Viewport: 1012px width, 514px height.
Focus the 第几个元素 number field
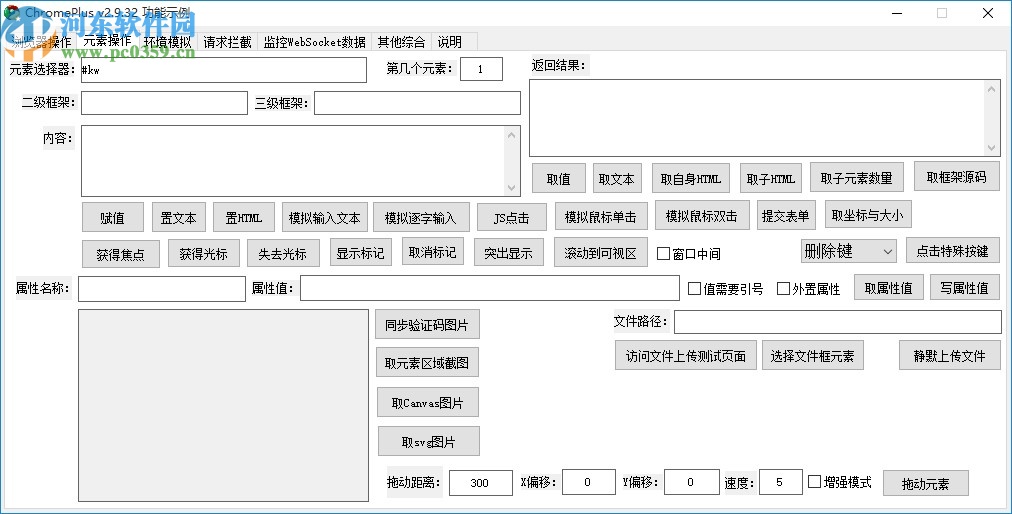pos(481,69)
